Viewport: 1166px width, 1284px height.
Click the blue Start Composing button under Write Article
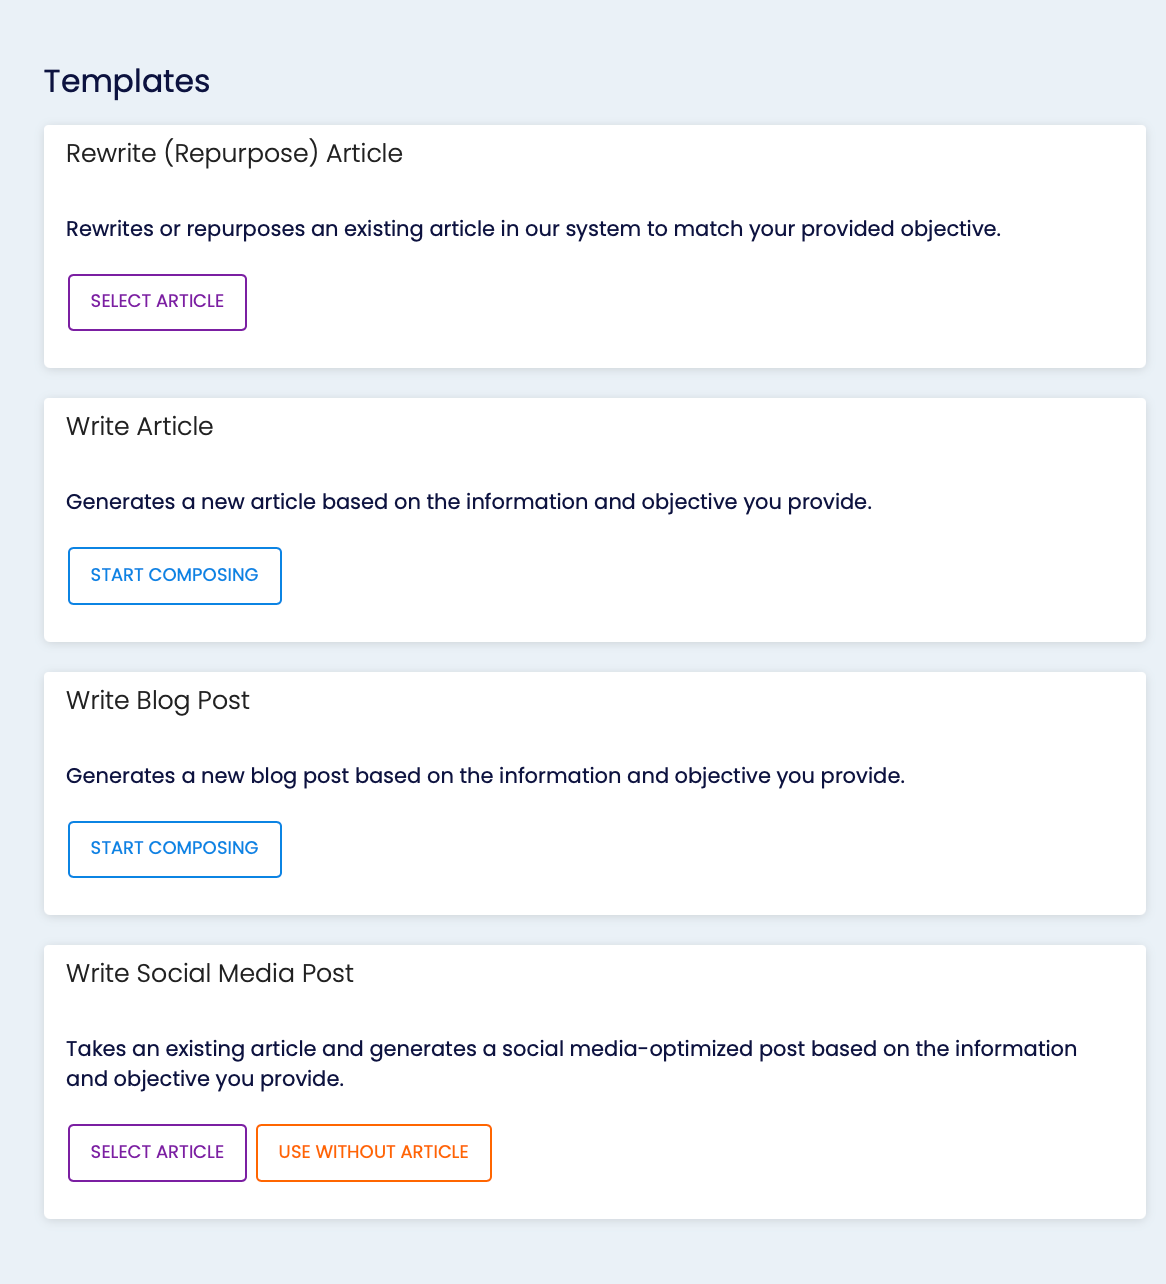pos(175,576)
